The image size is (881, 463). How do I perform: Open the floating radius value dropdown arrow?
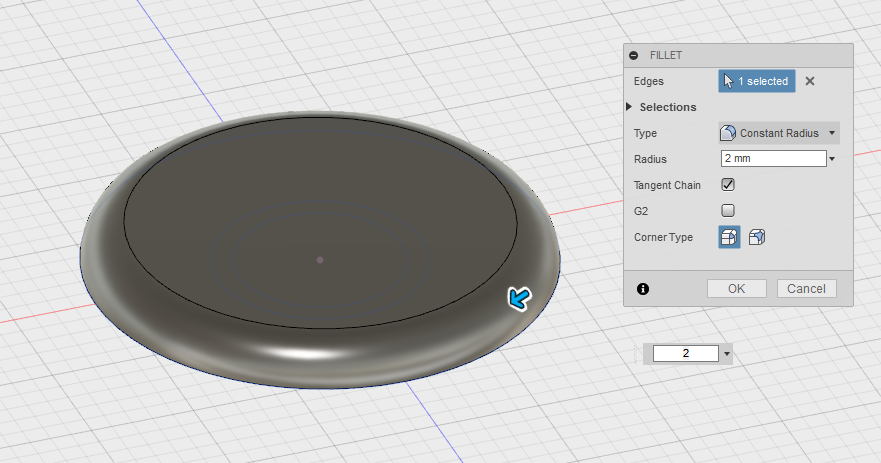click(x=726, y=354)
